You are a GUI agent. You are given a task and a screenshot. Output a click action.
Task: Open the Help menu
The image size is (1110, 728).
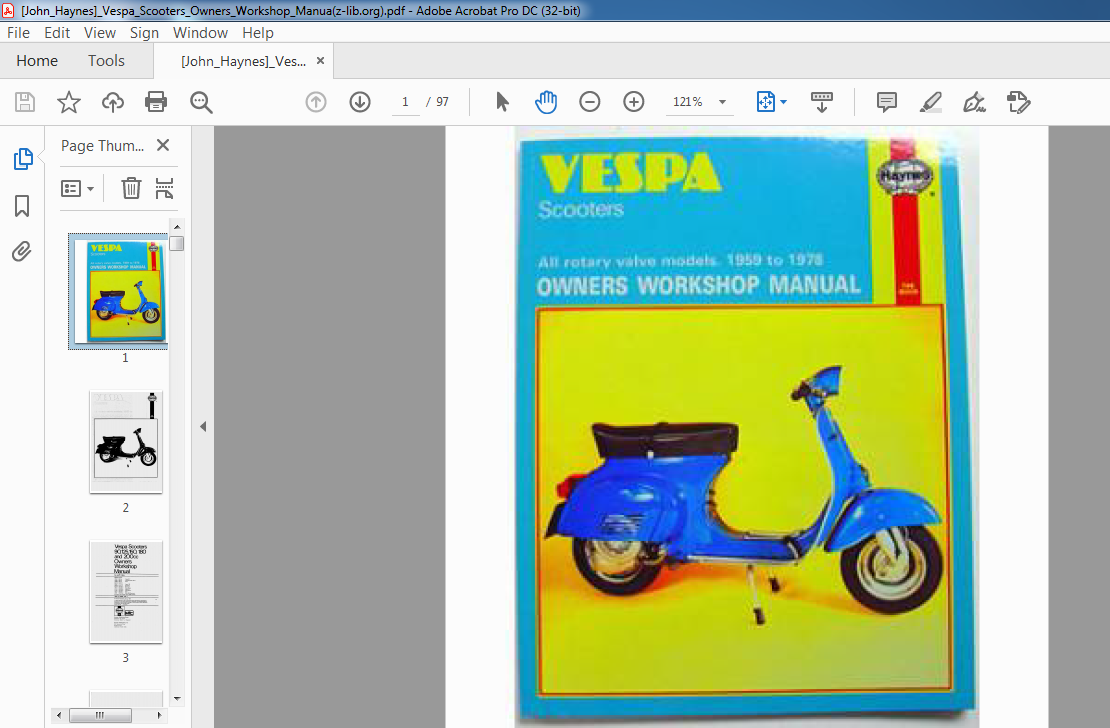(x=258, y=33)
